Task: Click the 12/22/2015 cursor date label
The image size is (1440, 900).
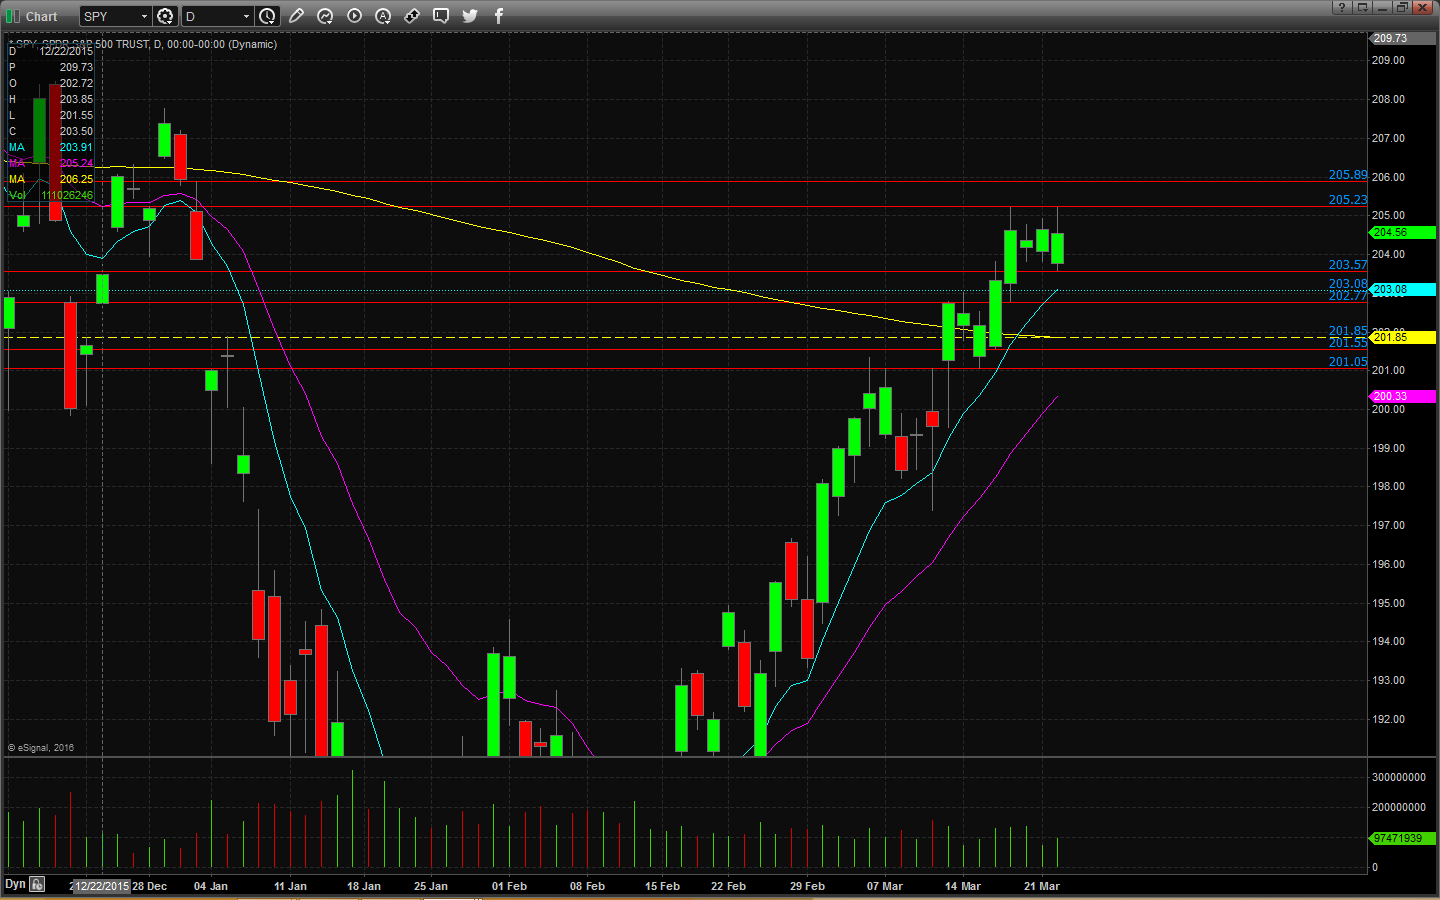Action: click(x=102, y=886)
